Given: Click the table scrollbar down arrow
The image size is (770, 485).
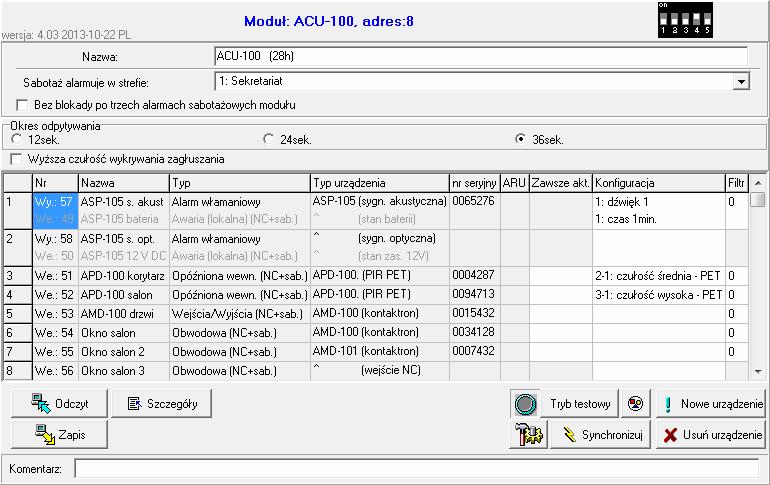Looking at the screenshot, I should point(758,372).
